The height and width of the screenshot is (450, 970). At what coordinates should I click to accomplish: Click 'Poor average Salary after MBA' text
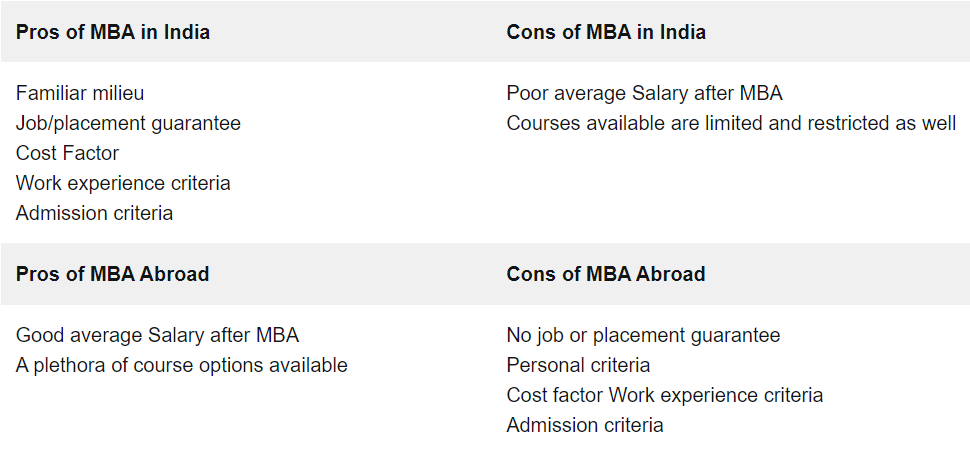(645, 93)
